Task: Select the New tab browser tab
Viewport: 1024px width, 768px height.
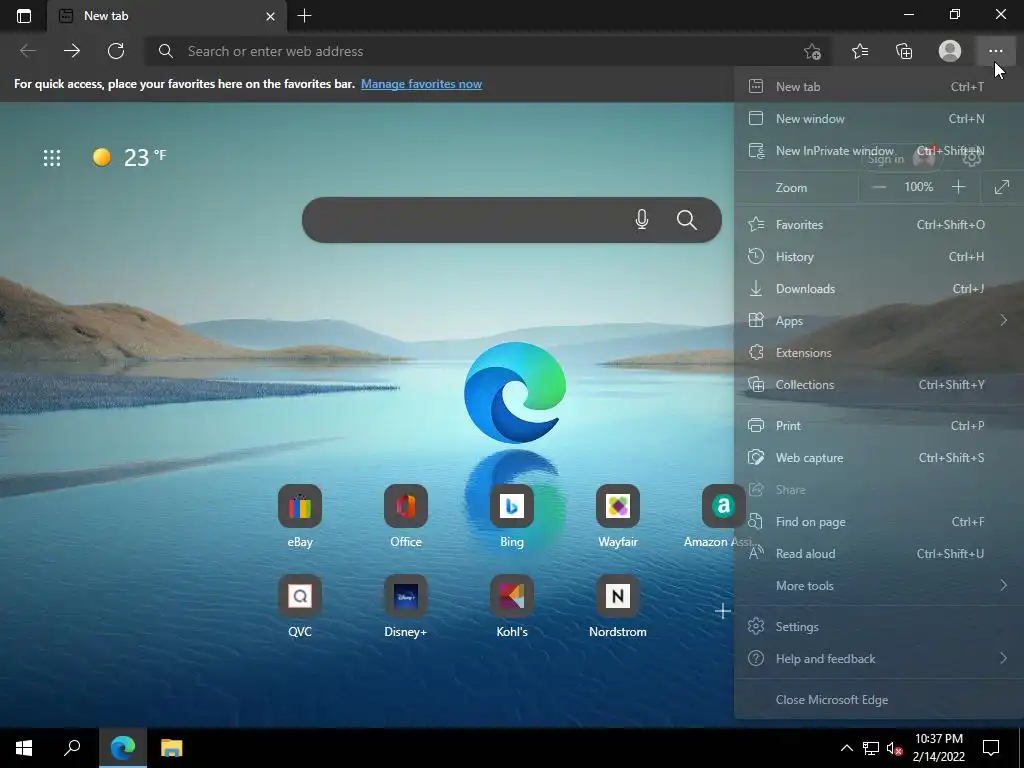Action: [167, 16]
